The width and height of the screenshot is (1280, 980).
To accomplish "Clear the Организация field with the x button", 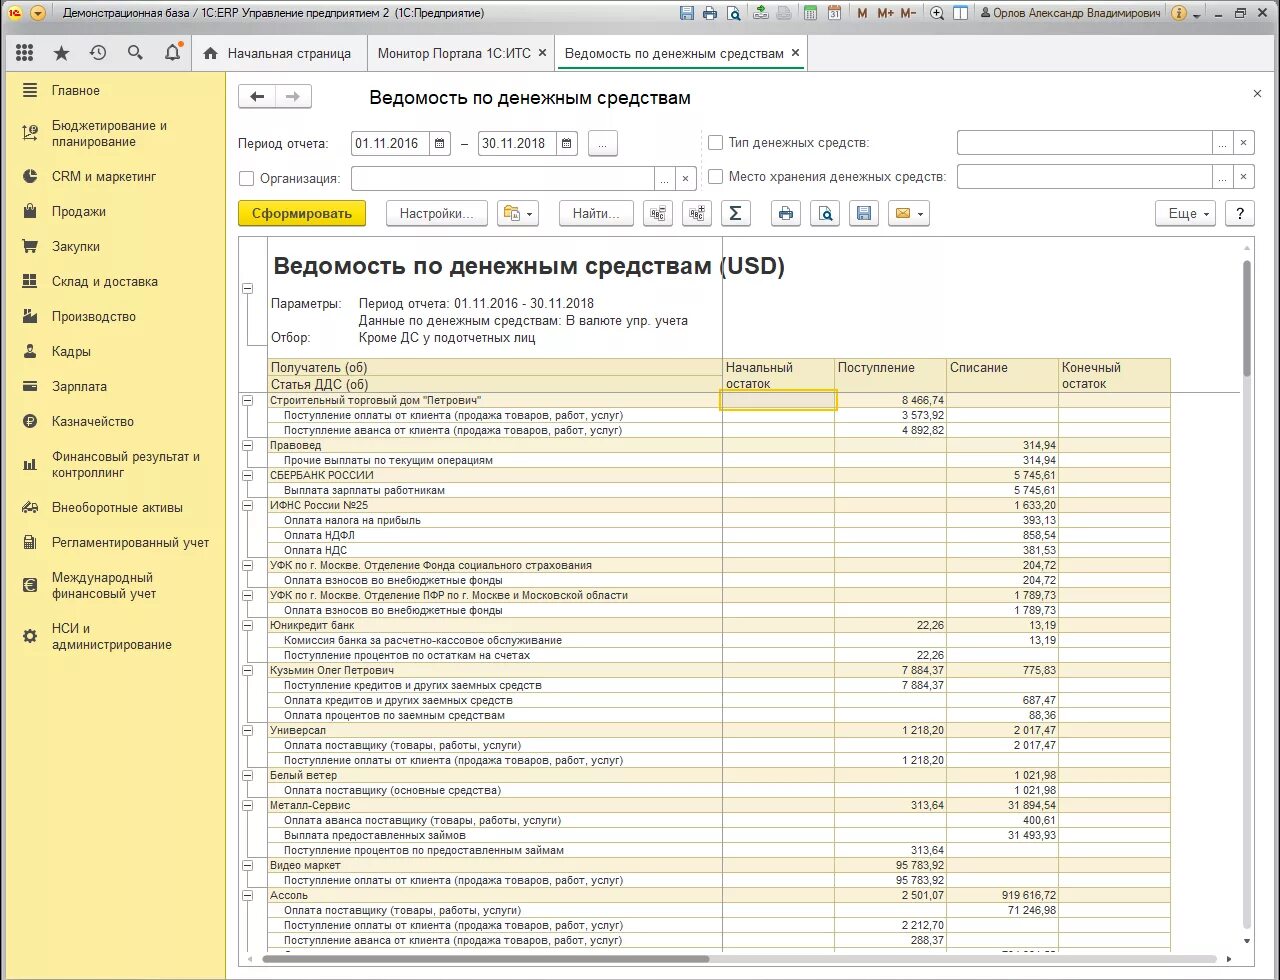I will coord(685,178).
